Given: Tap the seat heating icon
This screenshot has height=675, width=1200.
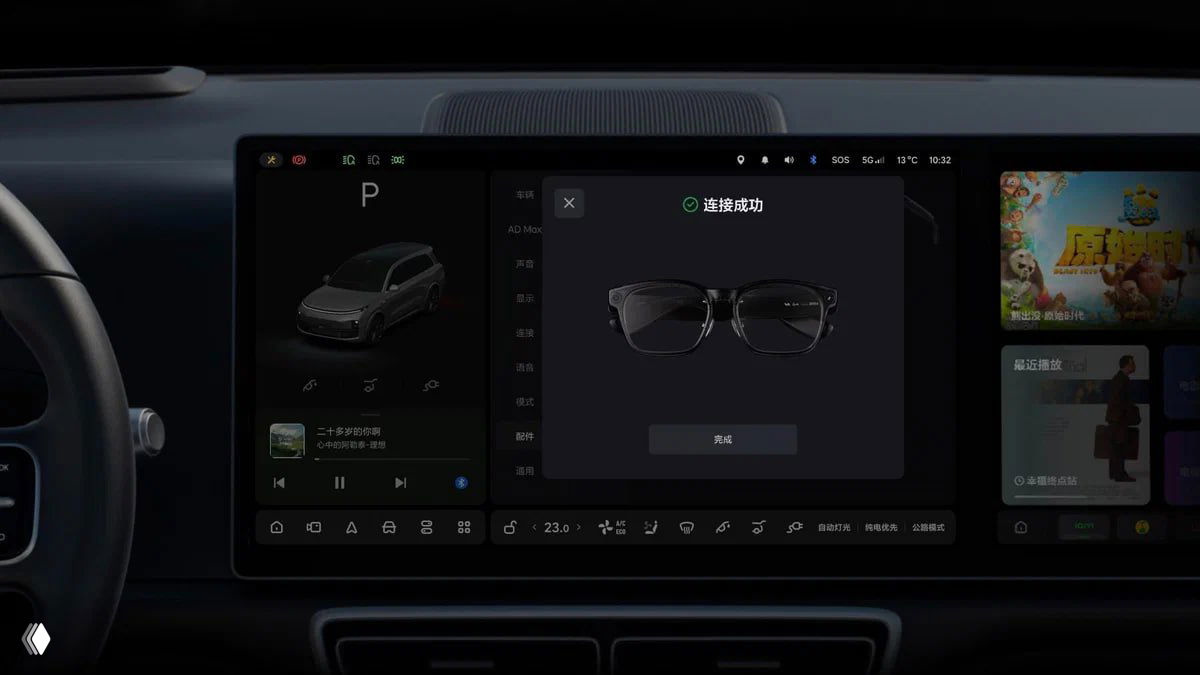Looking at the screenshot, I should click(651, 527).
